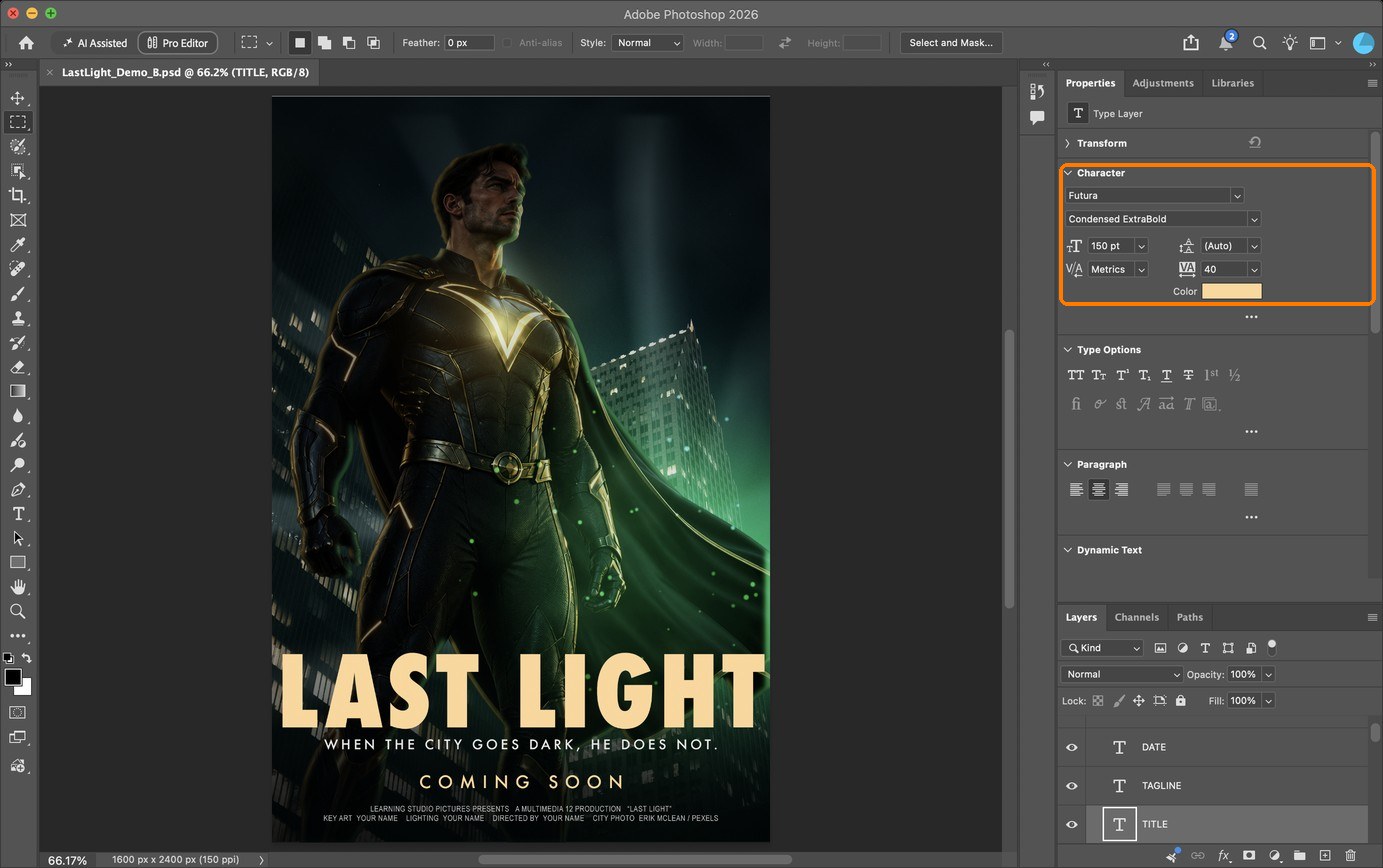Lock all for layer padlock

pyautogui.click(x=1181, y=701)
